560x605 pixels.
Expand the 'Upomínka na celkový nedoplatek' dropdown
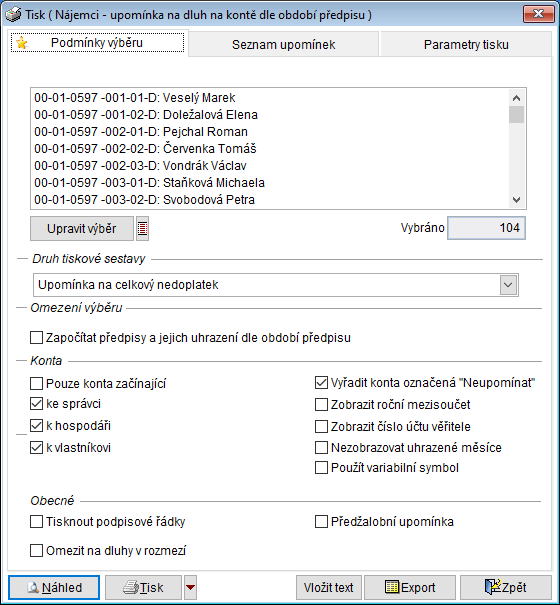tap(508, 285)
